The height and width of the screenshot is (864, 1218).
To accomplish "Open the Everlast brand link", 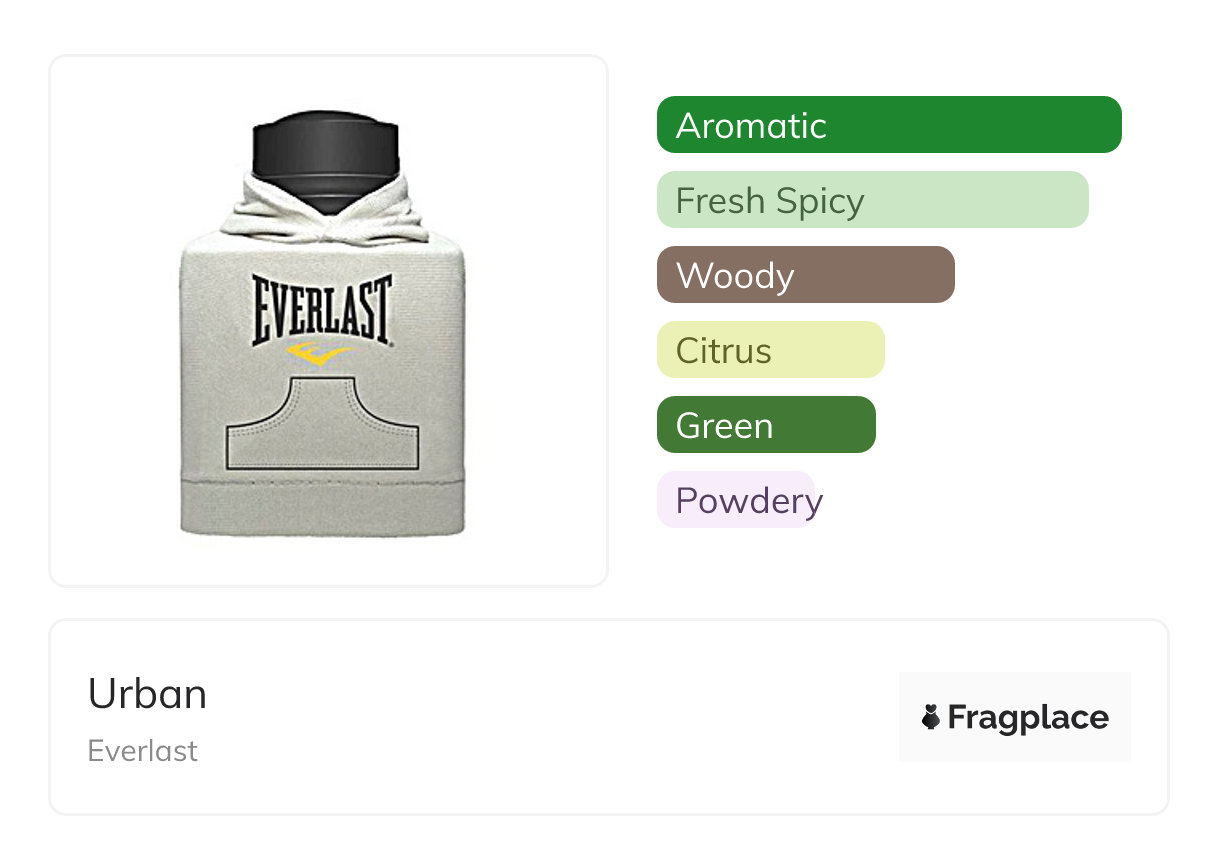I will (x=142, y=751).
